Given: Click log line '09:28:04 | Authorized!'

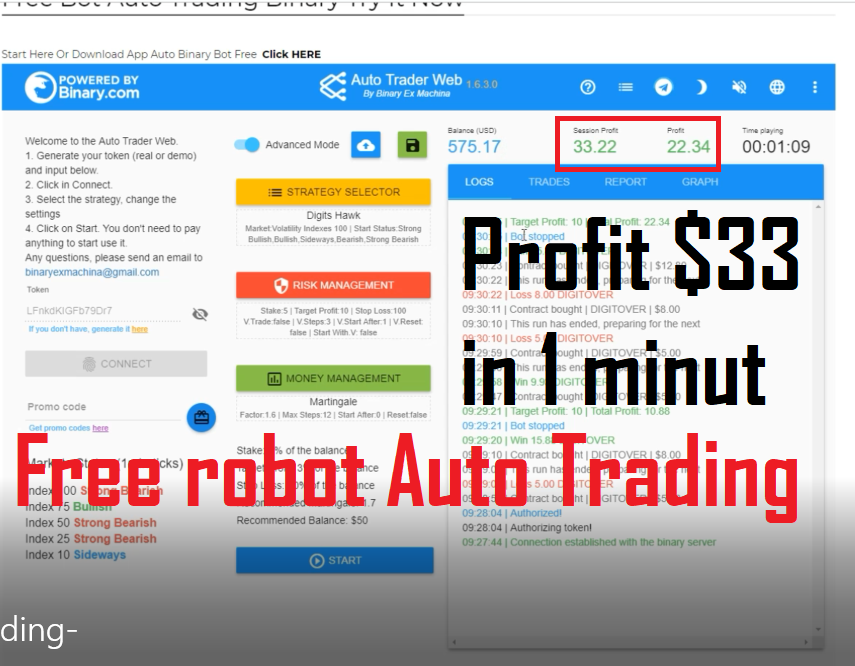Looking at the screenshot, I should click(512, 513).
